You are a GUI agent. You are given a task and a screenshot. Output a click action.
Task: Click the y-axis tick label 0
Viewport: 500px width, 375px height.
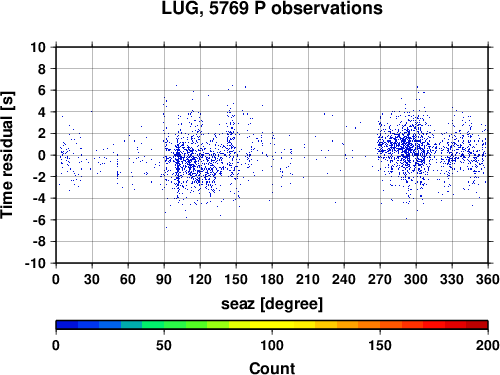click(42, 155)
